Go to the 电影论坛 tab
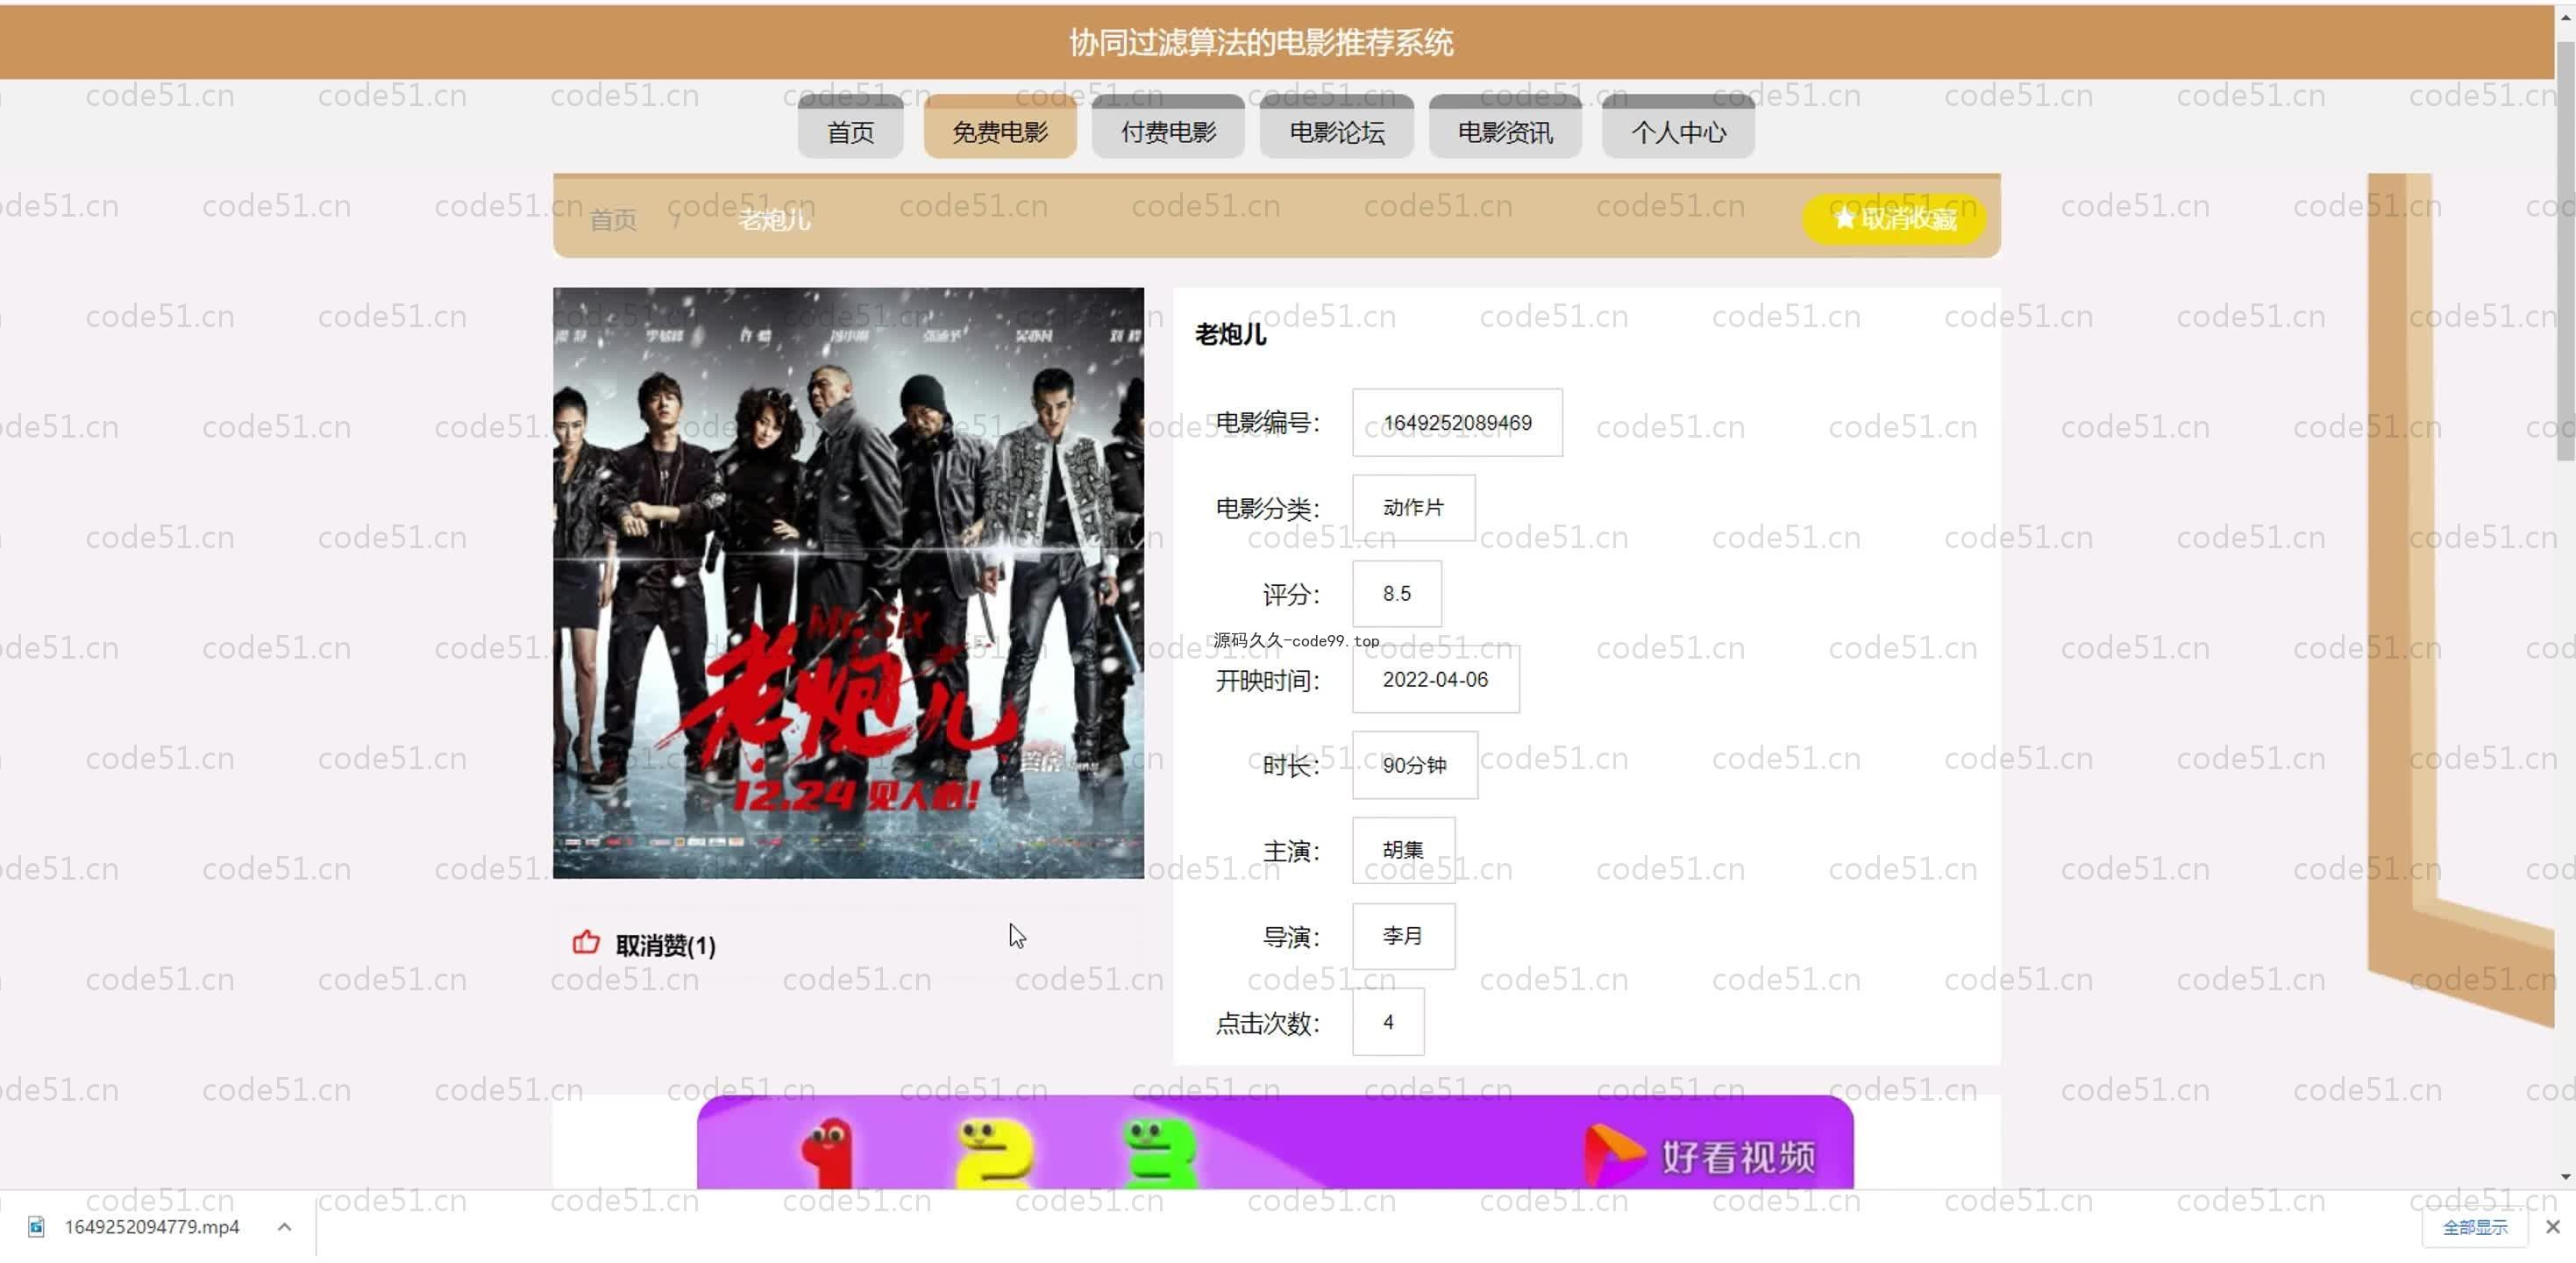The width and height of the screenshot is (2576, 1263). point(1337,128)
